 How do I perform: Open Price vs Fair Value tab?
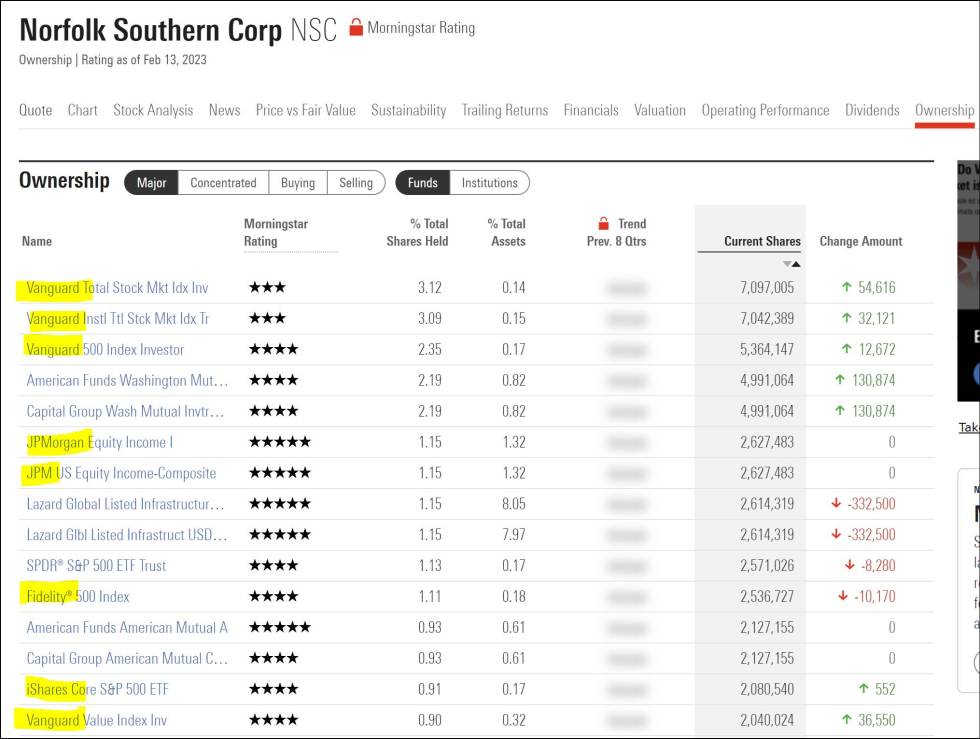(x=306, y=110)
